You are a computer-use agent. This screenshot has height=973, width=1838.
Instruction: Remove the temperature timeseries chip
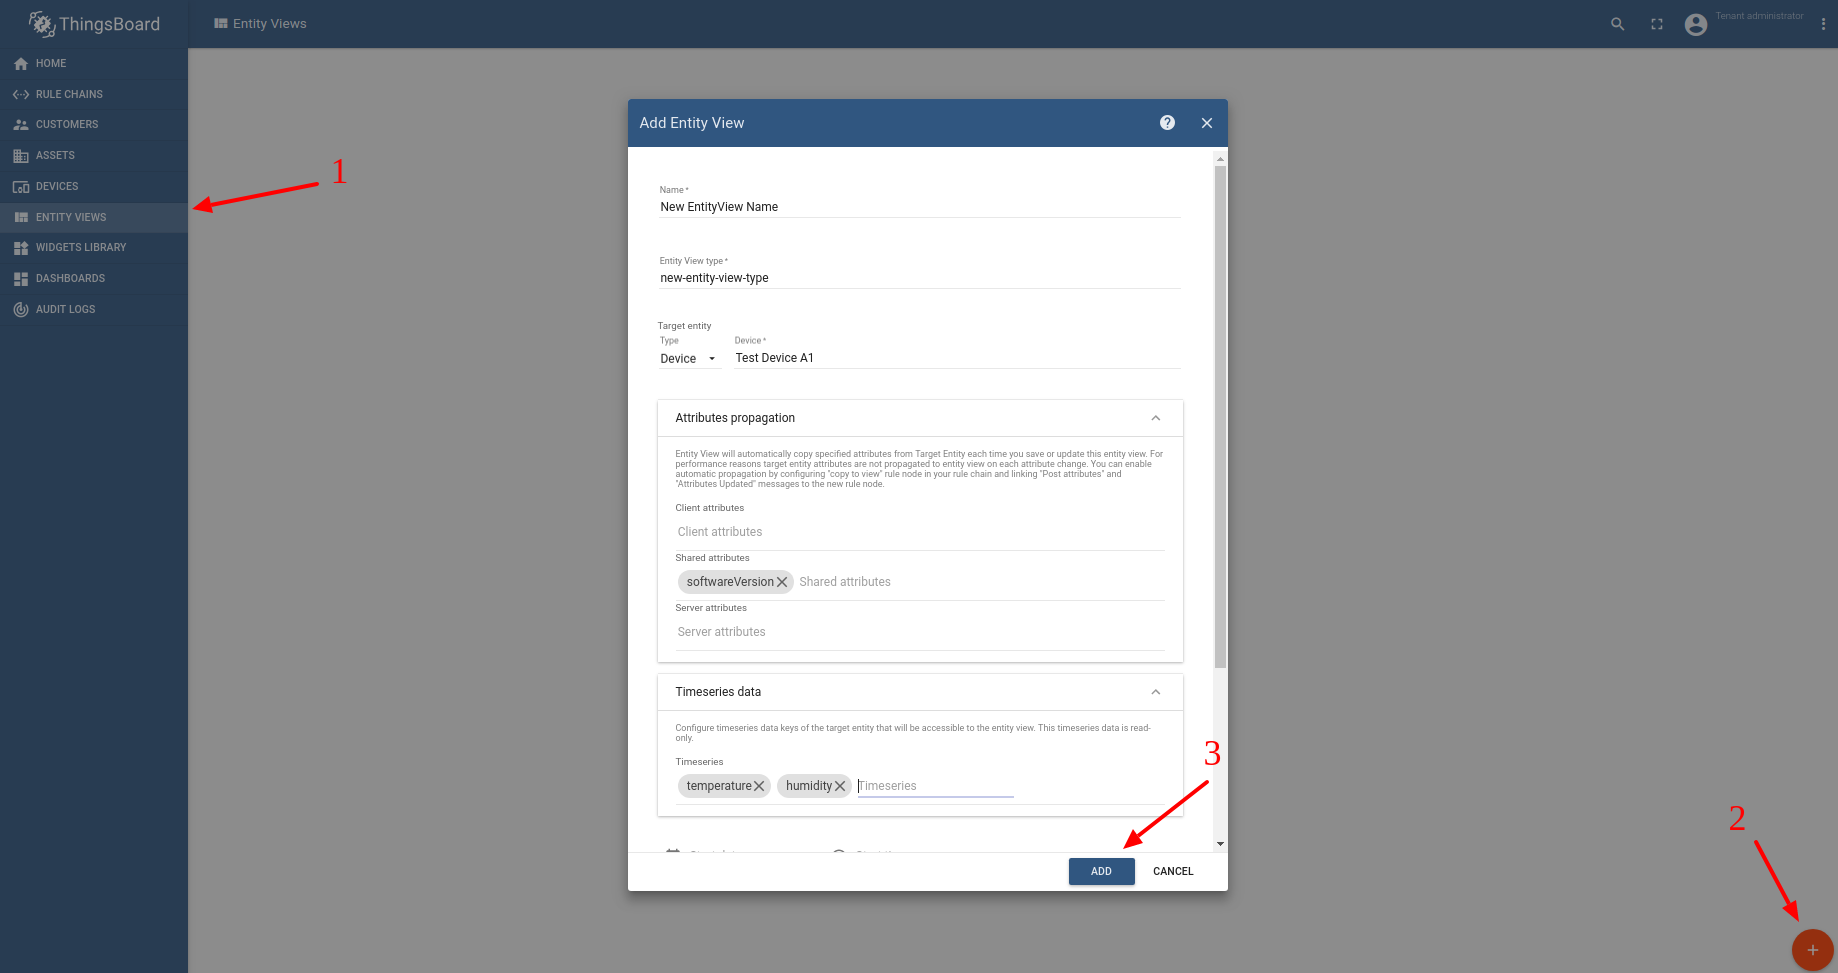[x=759, y=786]
